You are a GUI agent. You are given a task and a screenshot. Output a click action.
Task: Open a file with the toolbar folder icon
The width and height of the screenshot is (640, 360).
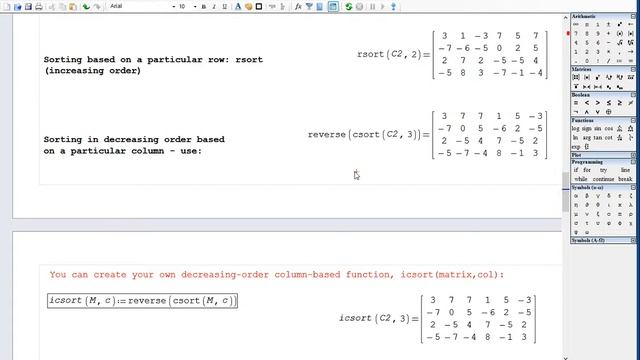click(x=18, y=7)
